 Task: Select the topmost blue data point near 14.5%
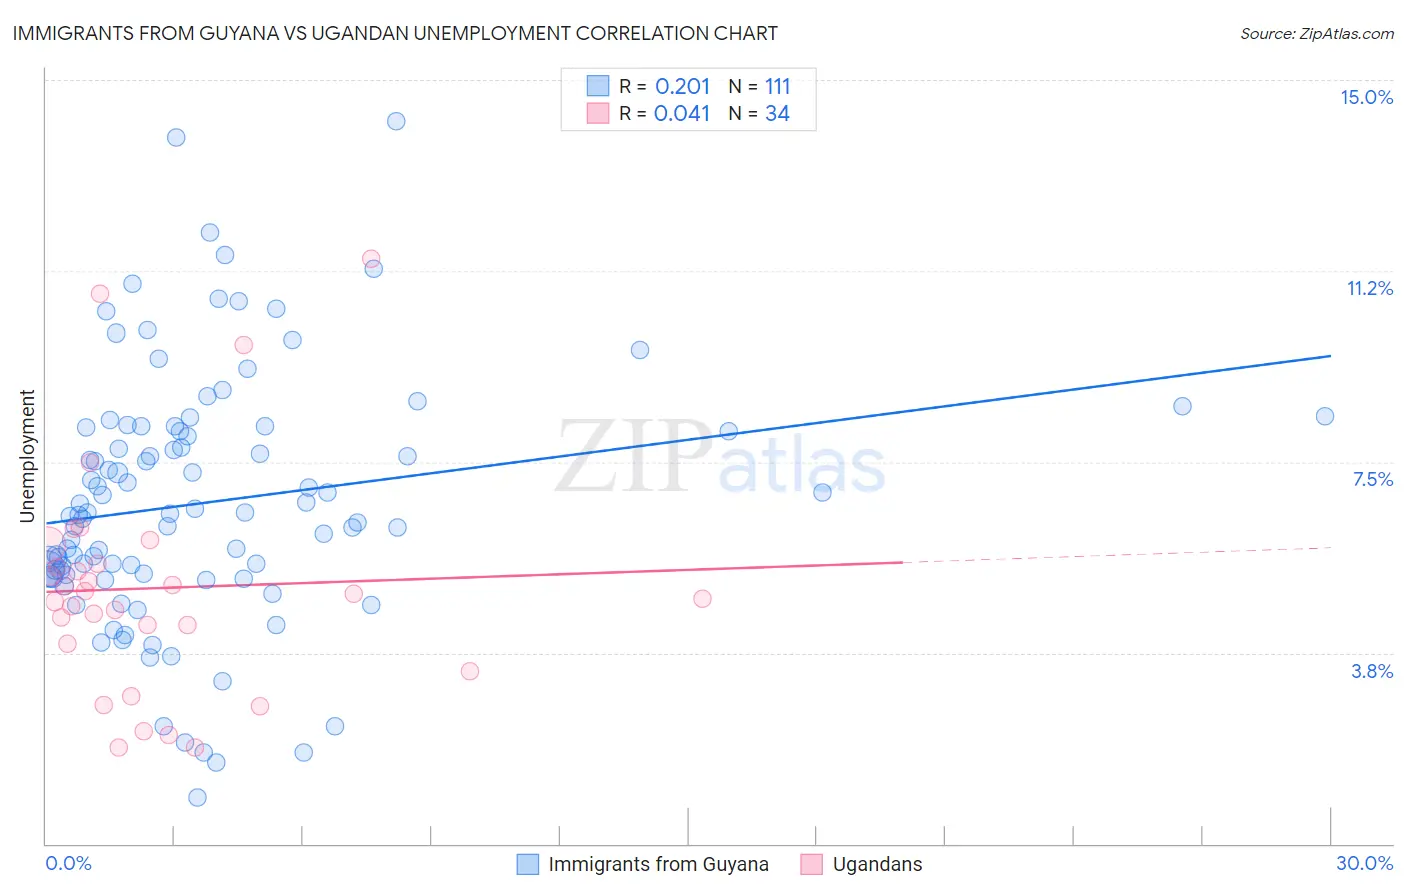(x=396, y=121)
